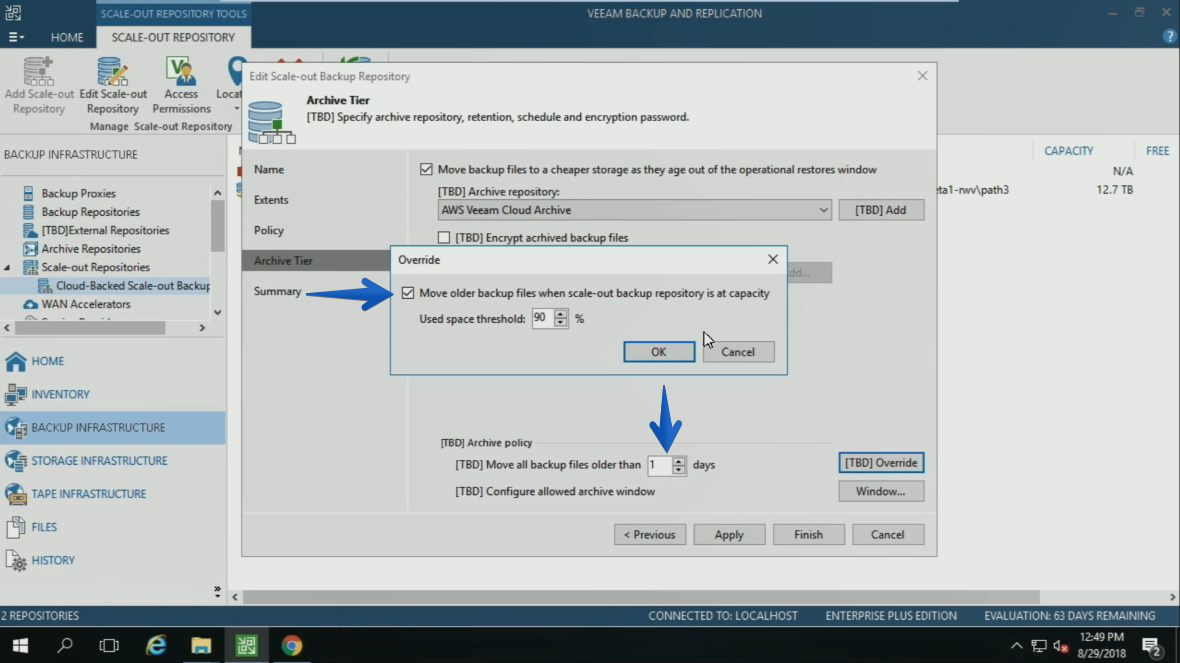Click Cancel in Override dialog
1180x663 pixels.
click(x=738, y=351)
